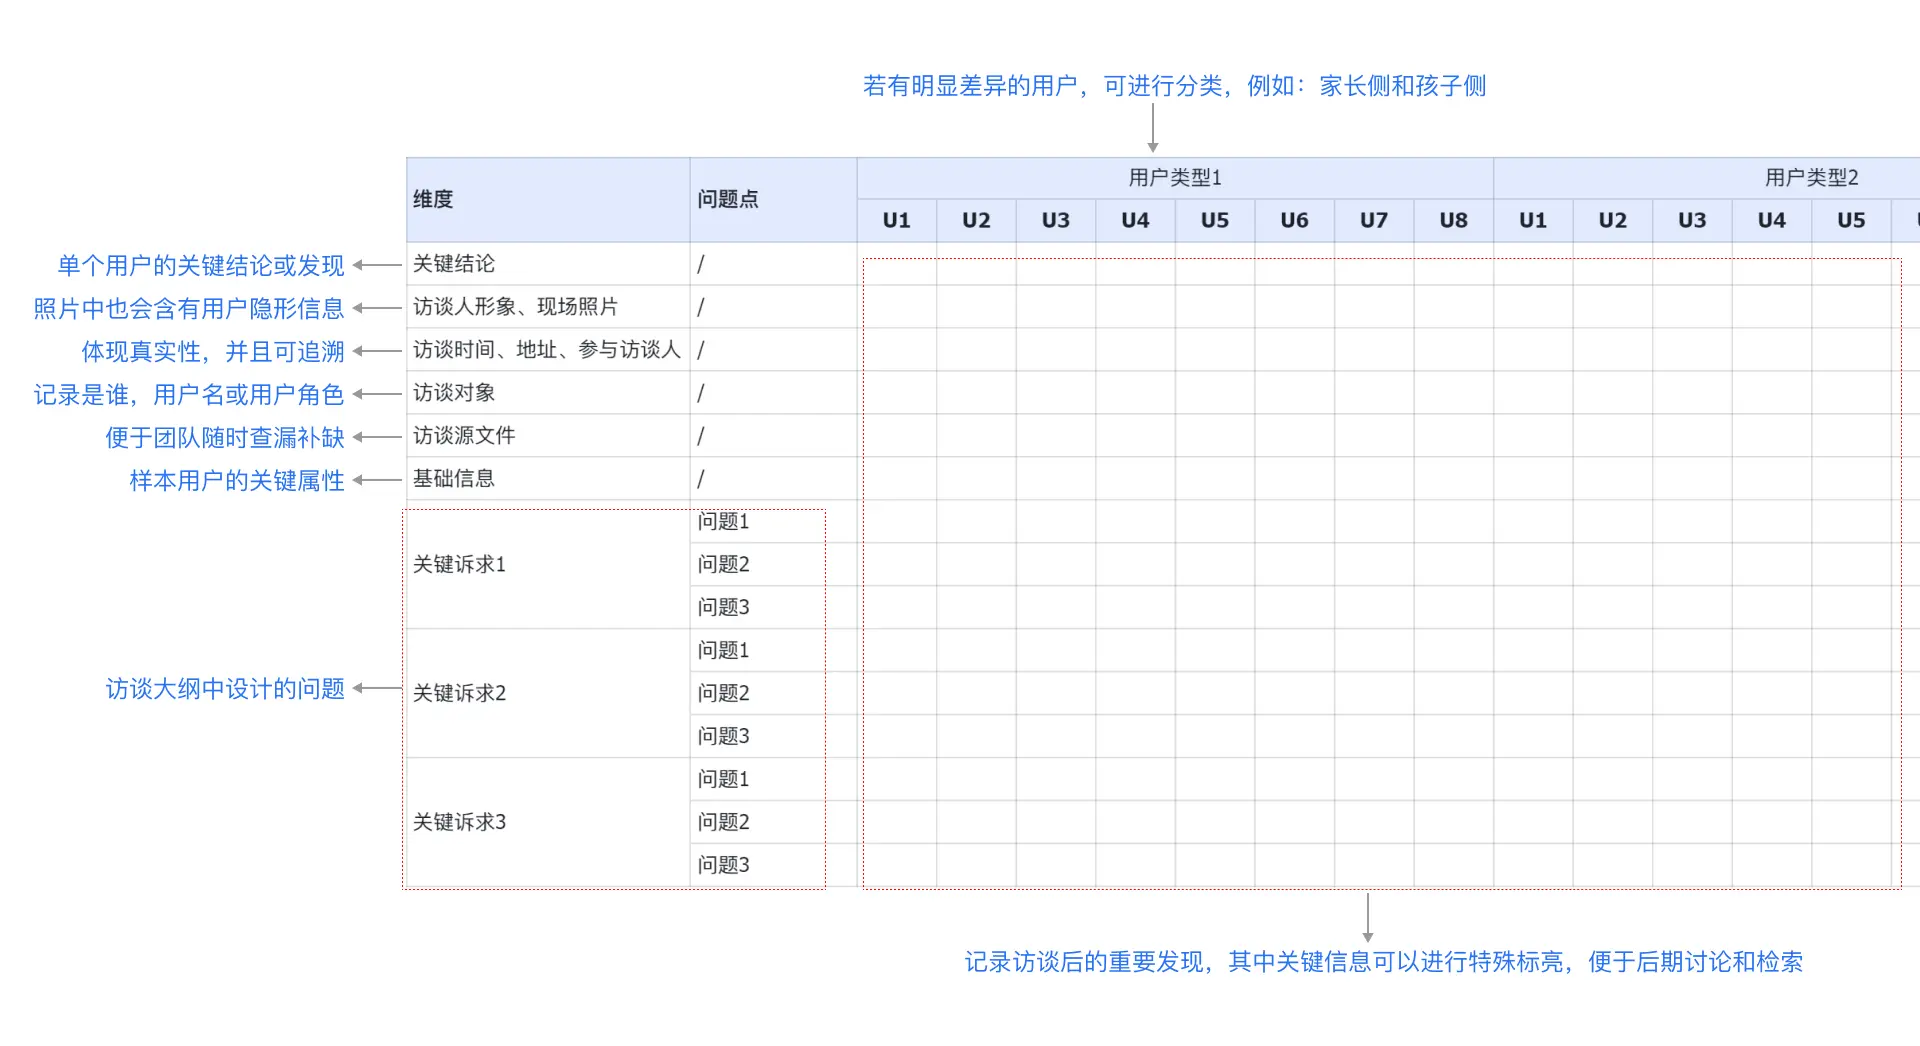Click the 关键诉求2 merged cell
Screen dimensions: 1920x1046
click(x=460, y=693)
